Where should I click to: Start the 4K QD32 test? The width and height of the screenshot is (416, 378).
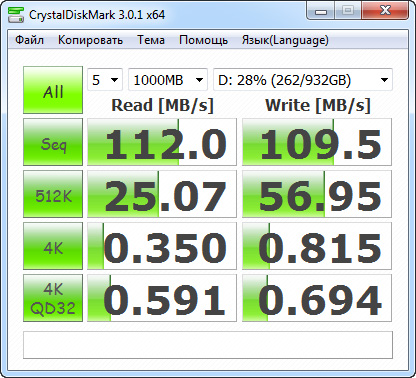click(x=53, y=298)
